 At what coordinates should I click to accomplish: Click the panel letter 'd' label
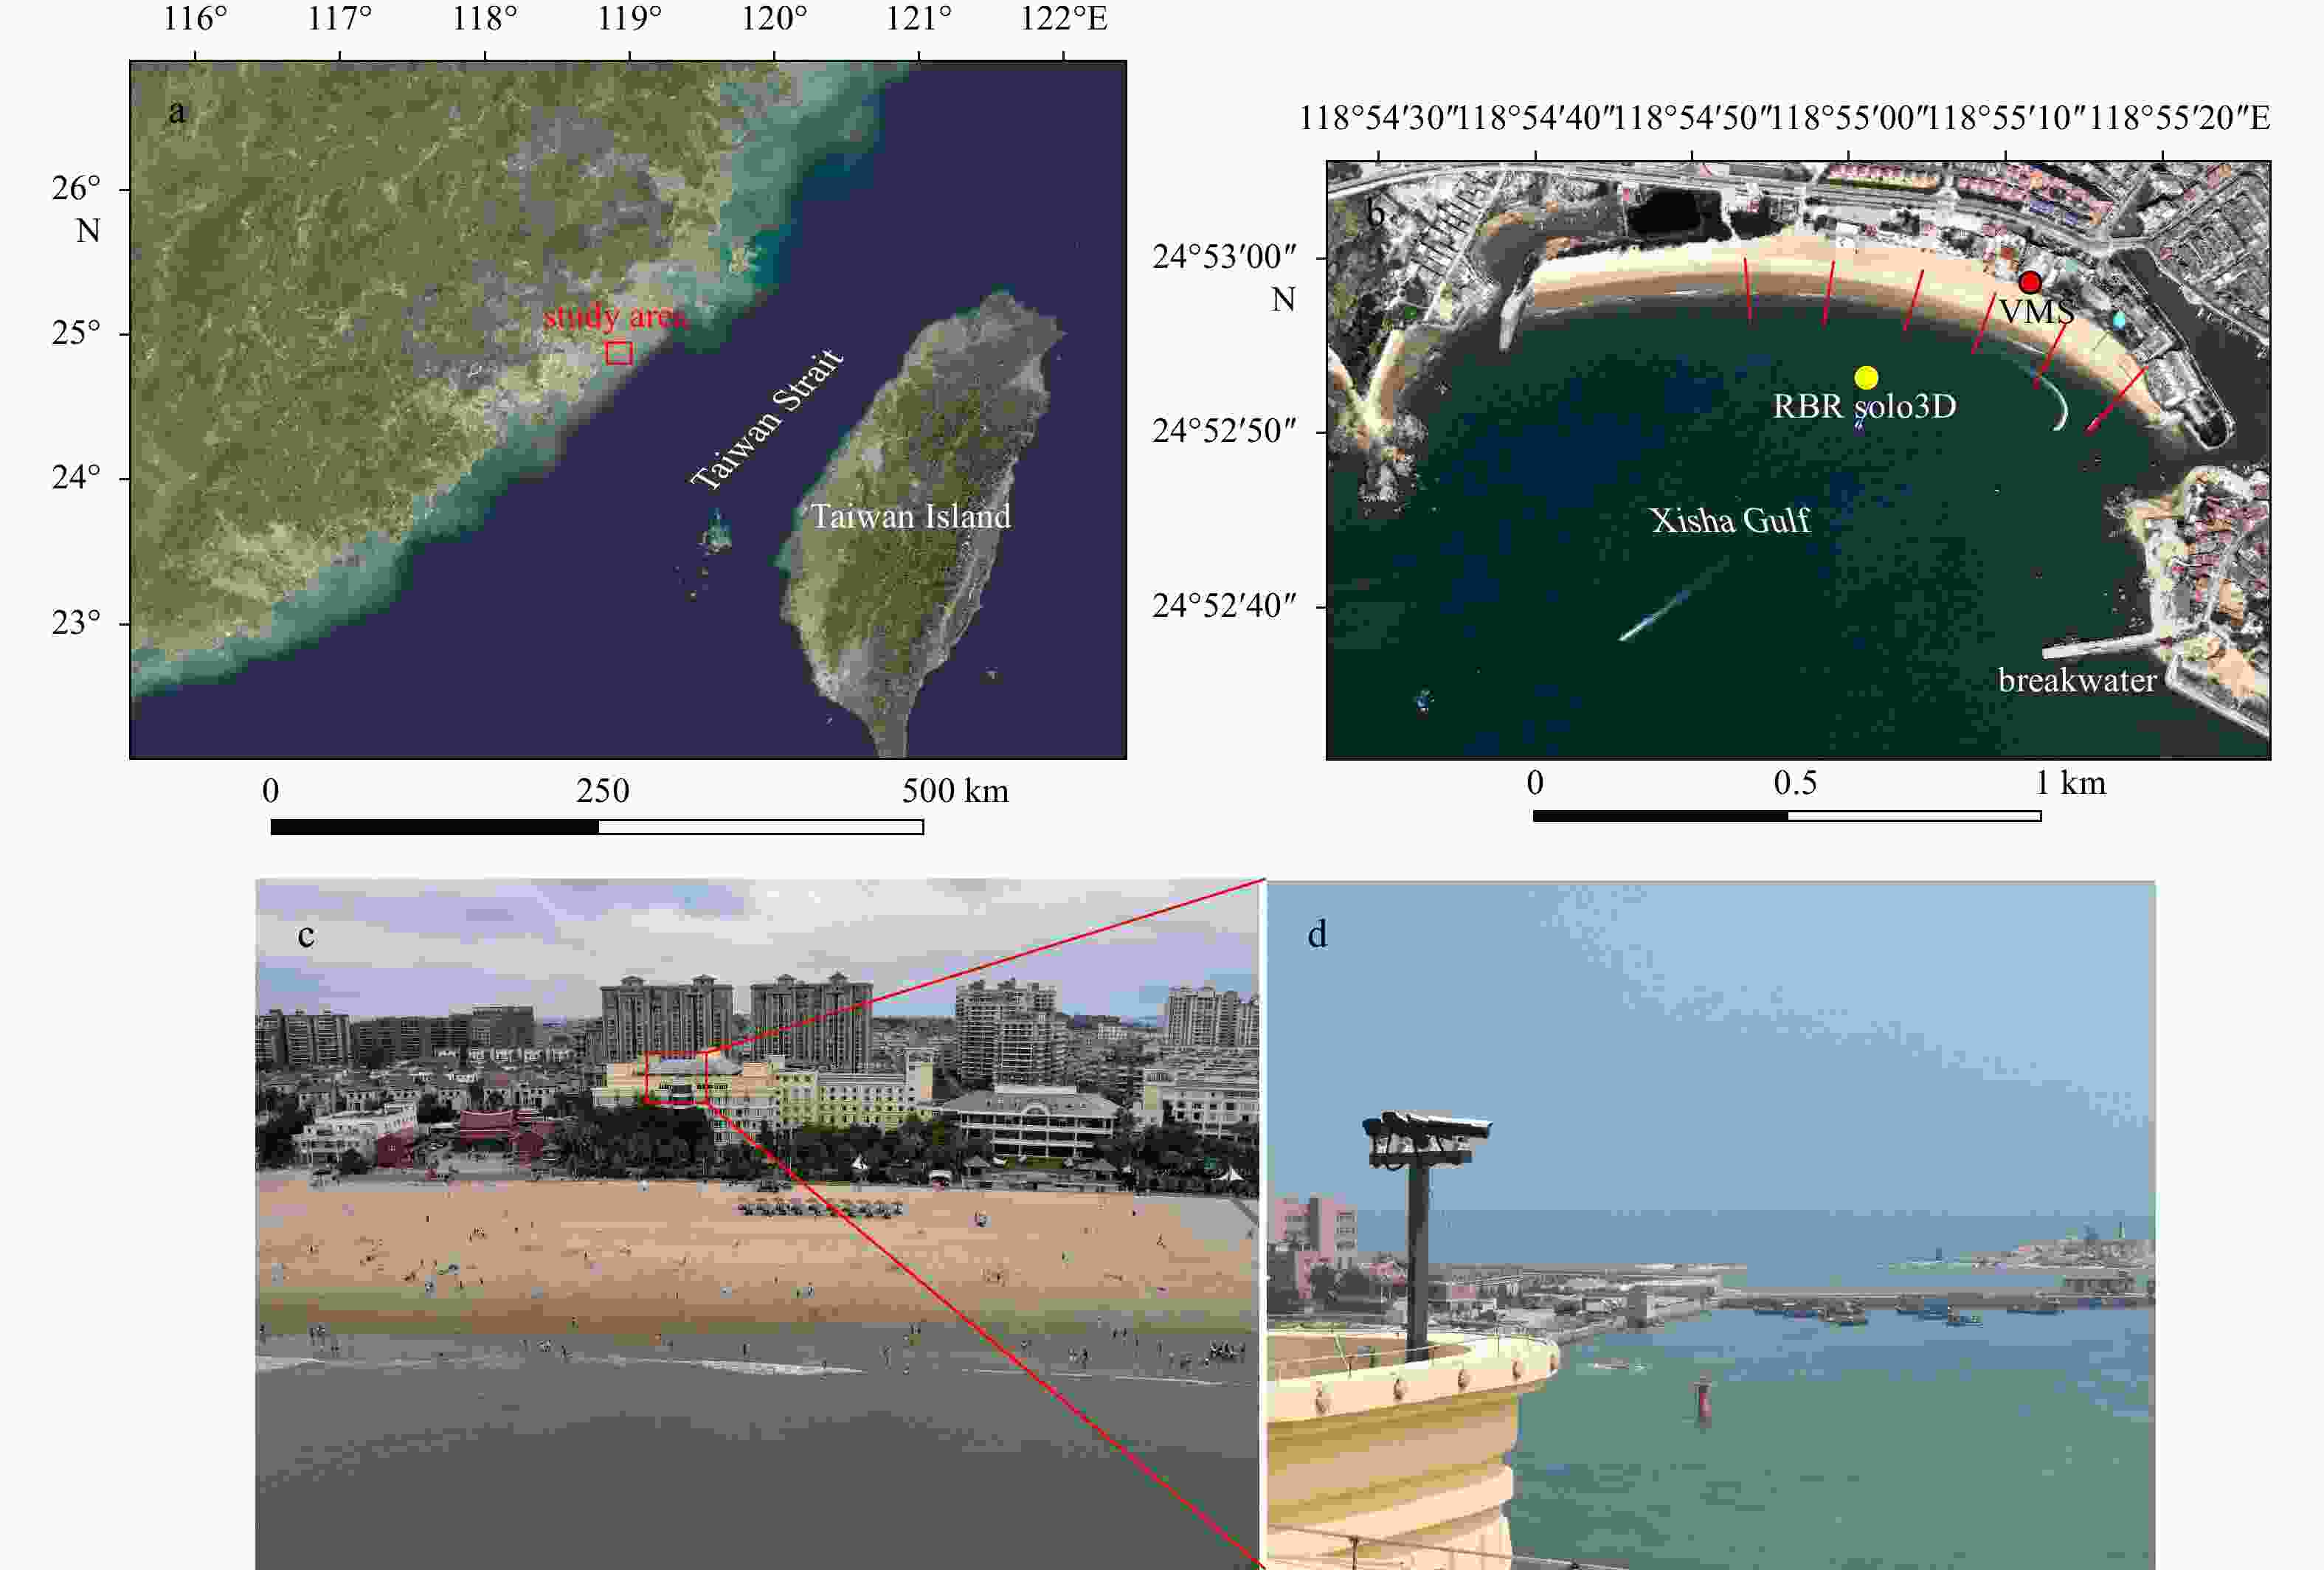1317,933
